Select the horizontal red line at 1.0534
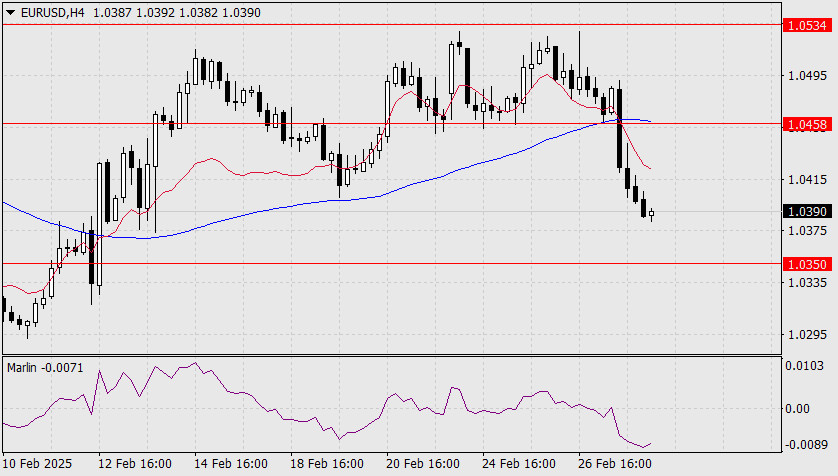This screenshot has width=838, height=476. coord(392,25)
